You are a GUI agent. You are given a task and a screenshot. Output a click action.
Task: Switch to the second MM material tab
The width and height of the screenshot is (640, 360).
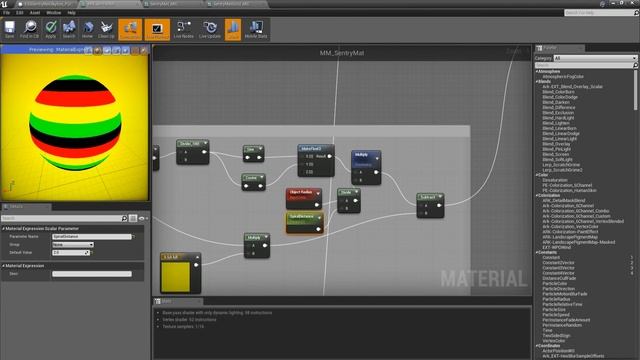(110, 4)
